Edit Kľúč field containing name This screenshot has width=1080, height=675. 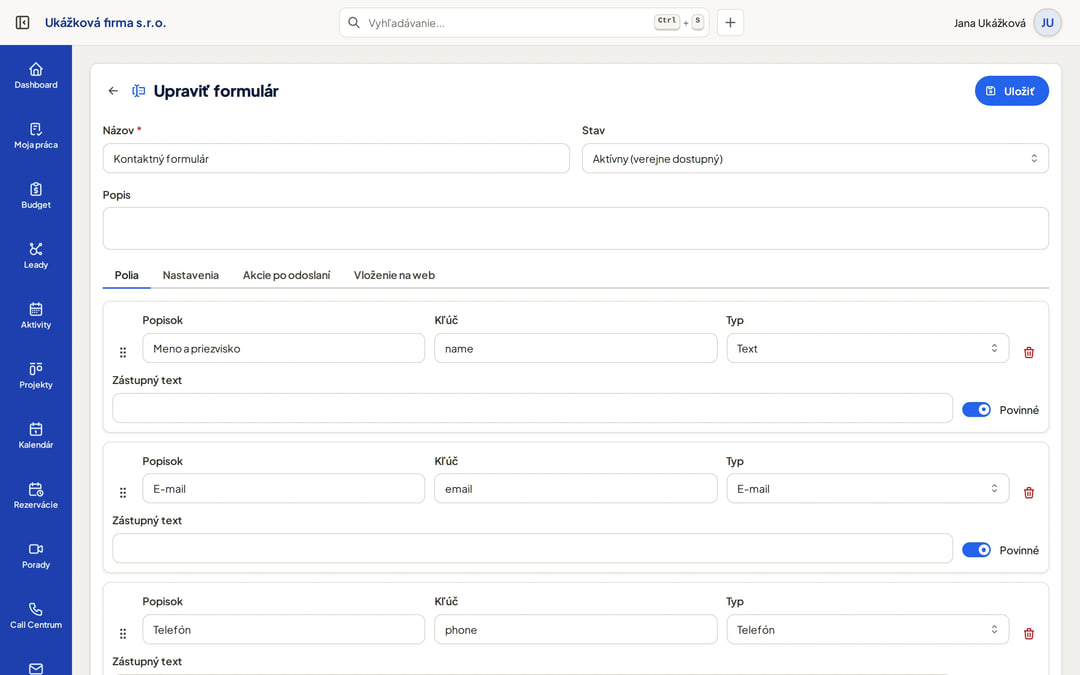[576, 349]
